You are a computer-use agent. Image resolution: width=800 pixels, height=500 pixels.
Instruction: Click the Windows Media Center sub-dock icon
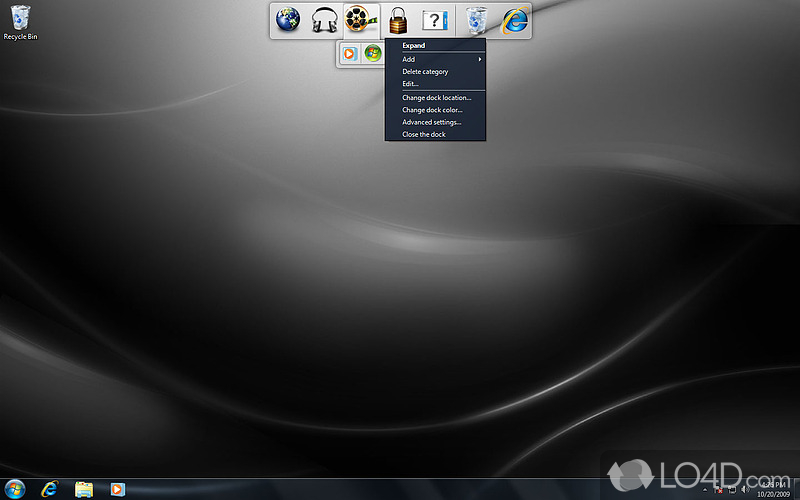372,54
